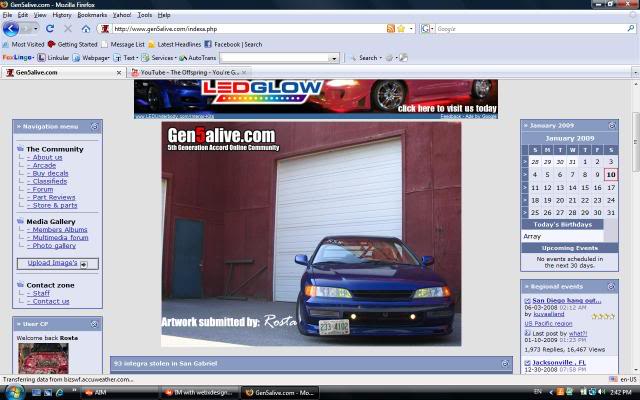Collapse the 93 integra stolen news block
Image resolution: width=640 pixels, height=400 pixels.
[505, 363]
